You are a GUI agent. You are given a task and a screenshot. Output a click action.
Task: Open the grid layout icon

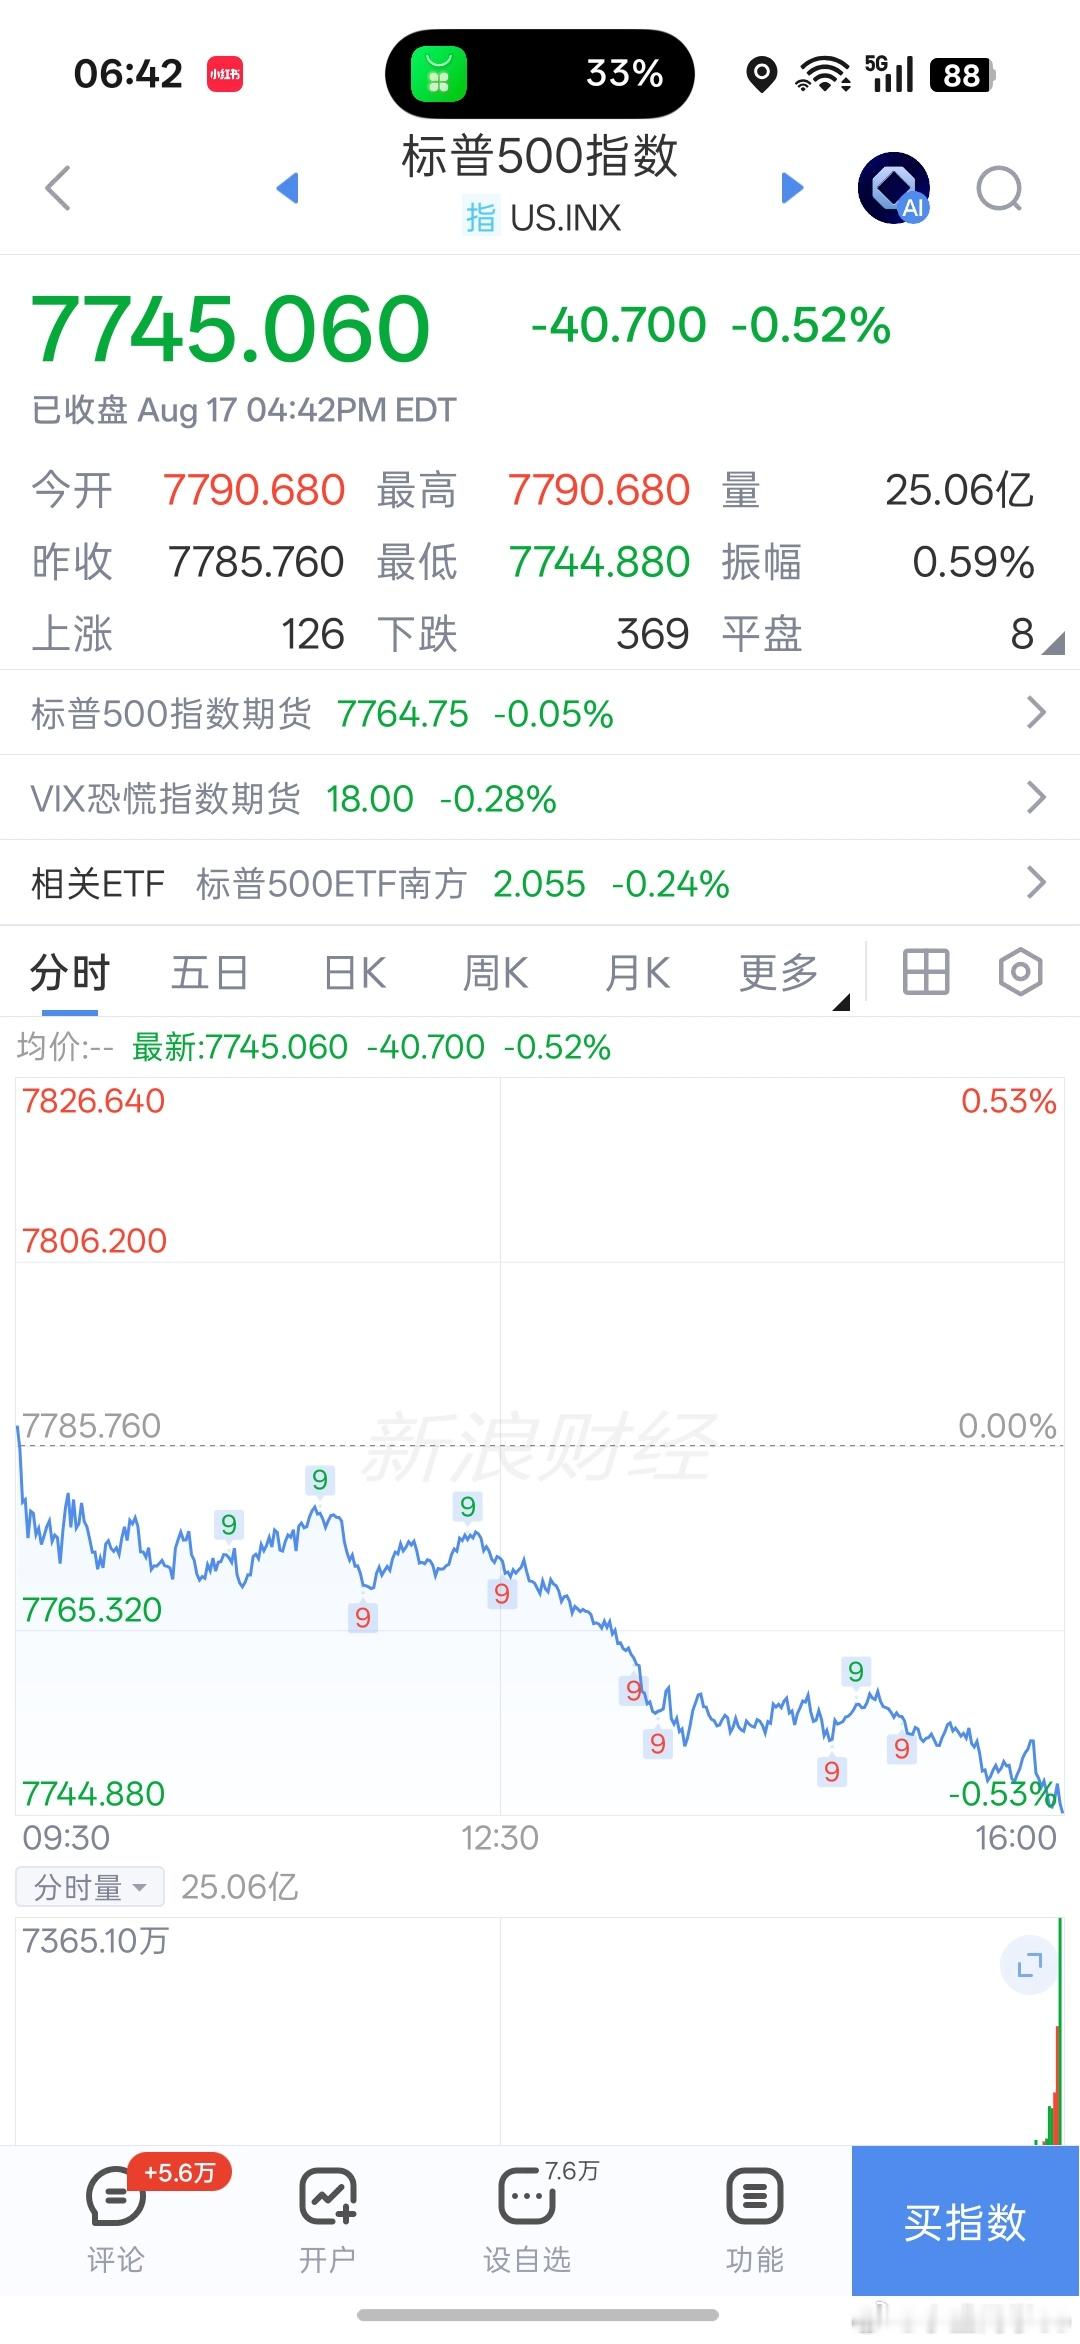pos(926,972)
